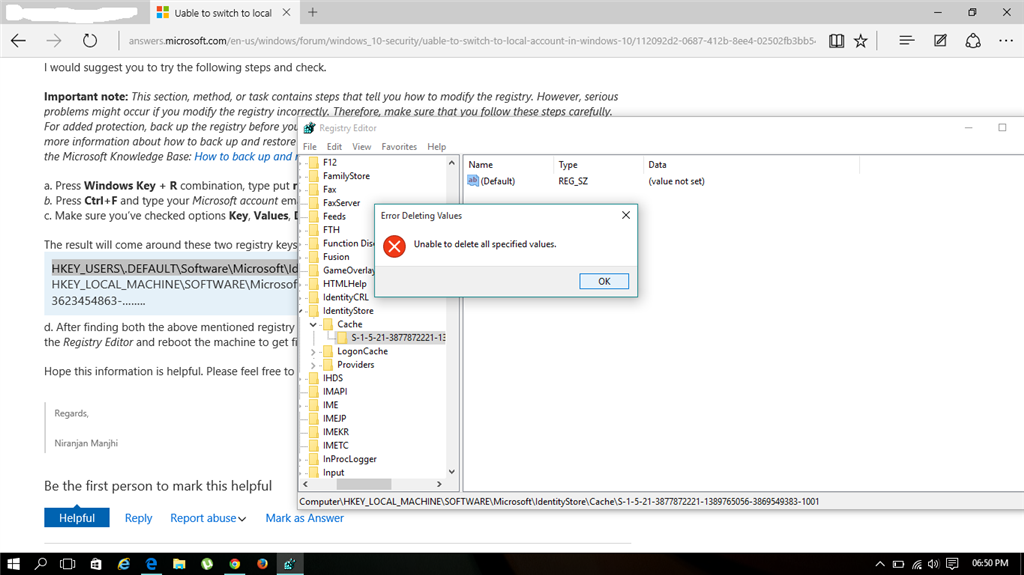Screen dimensions: 1024x575
Task: Open the Action Center notifications icon
Action: [952, 563]
